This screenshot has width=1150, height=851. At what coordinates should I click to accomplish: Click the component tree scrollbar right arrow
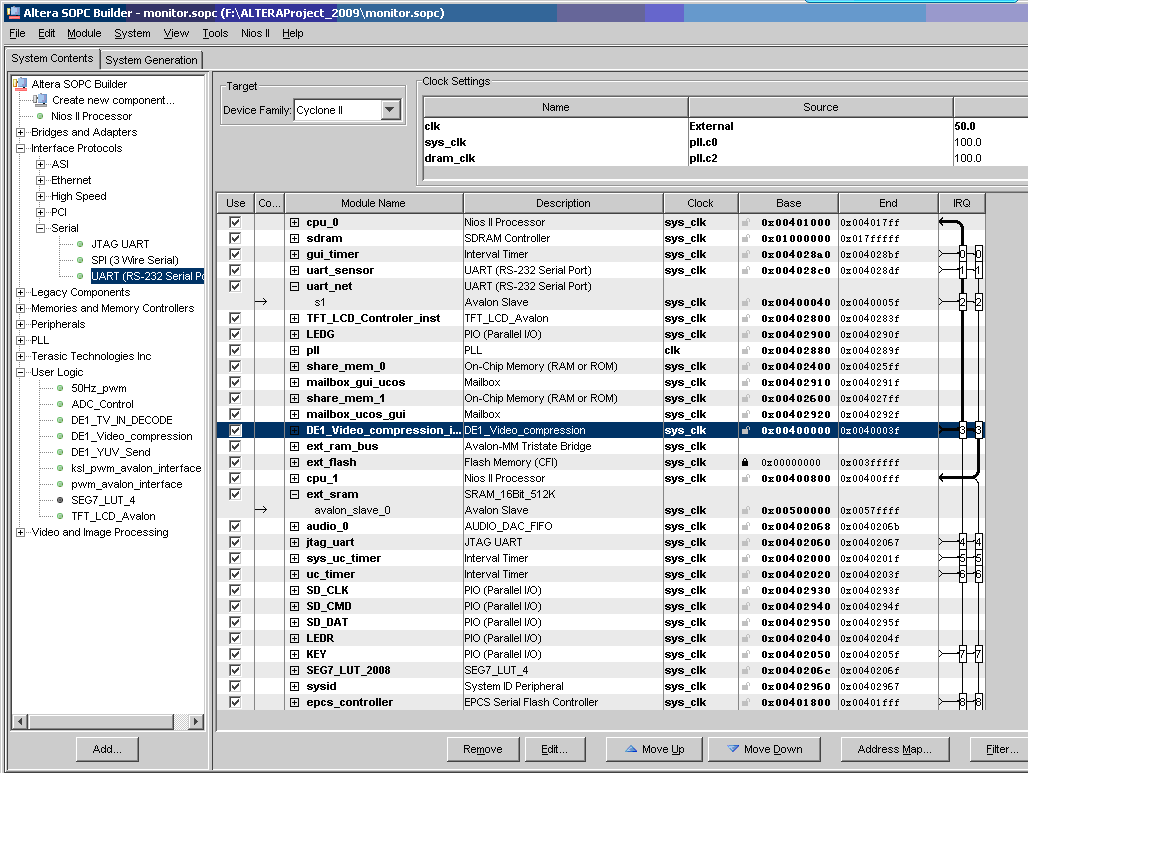point(195,721)
